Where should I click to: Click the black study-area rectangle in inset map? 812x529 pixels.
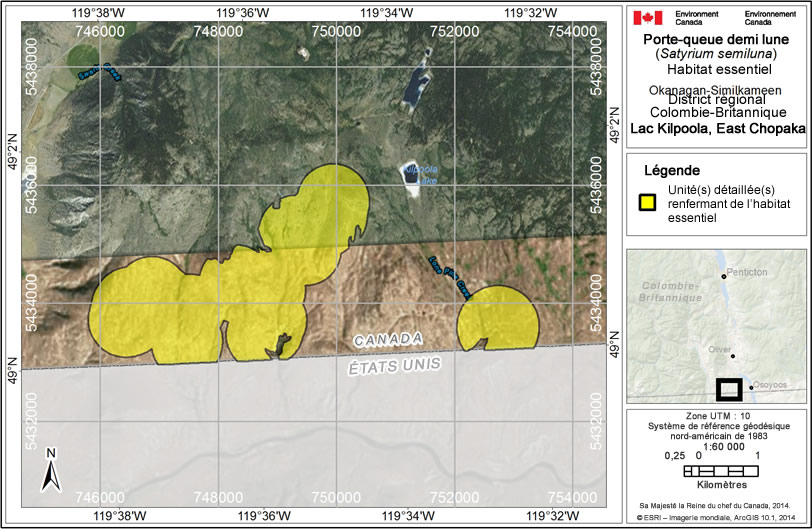[x=728, y=390]
